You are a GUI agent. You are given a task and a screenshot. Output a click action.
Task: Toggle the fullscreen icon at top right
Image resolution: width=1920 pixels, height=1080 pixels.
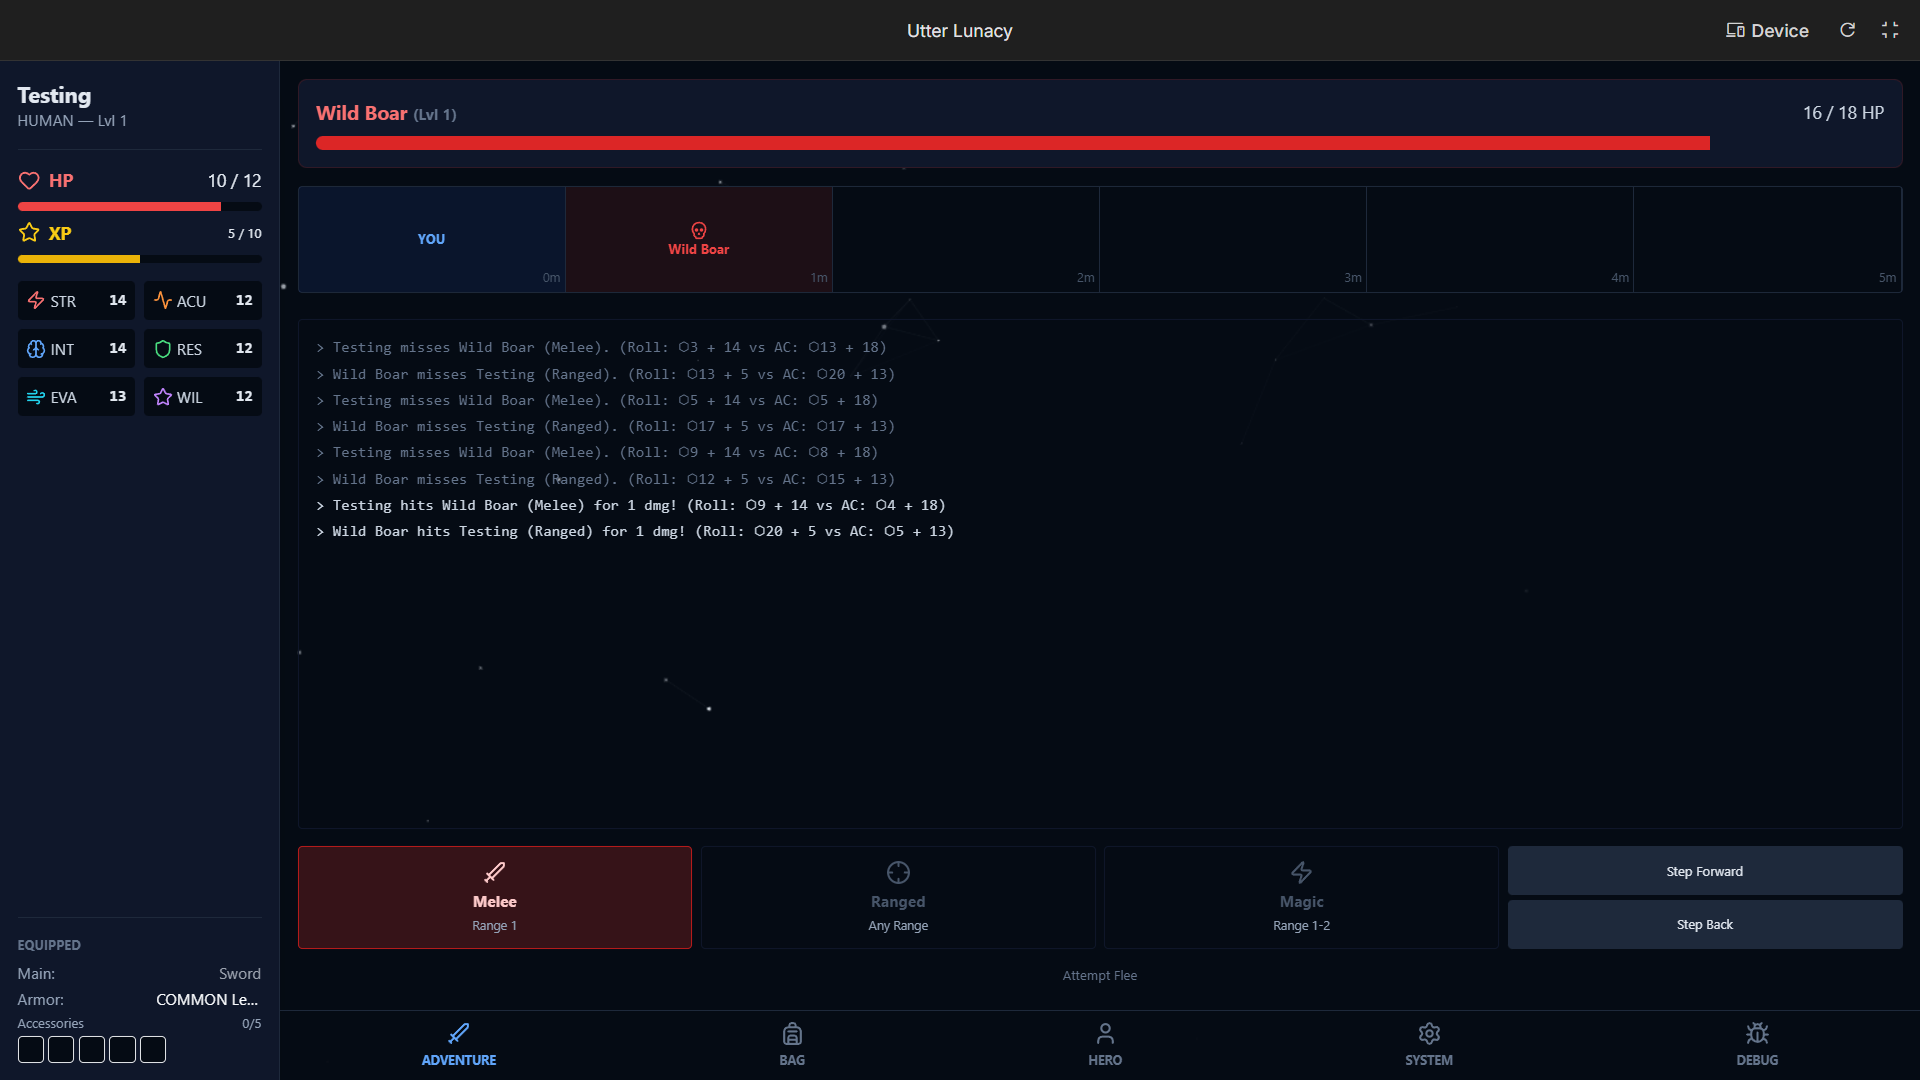tap(1889, 30)
